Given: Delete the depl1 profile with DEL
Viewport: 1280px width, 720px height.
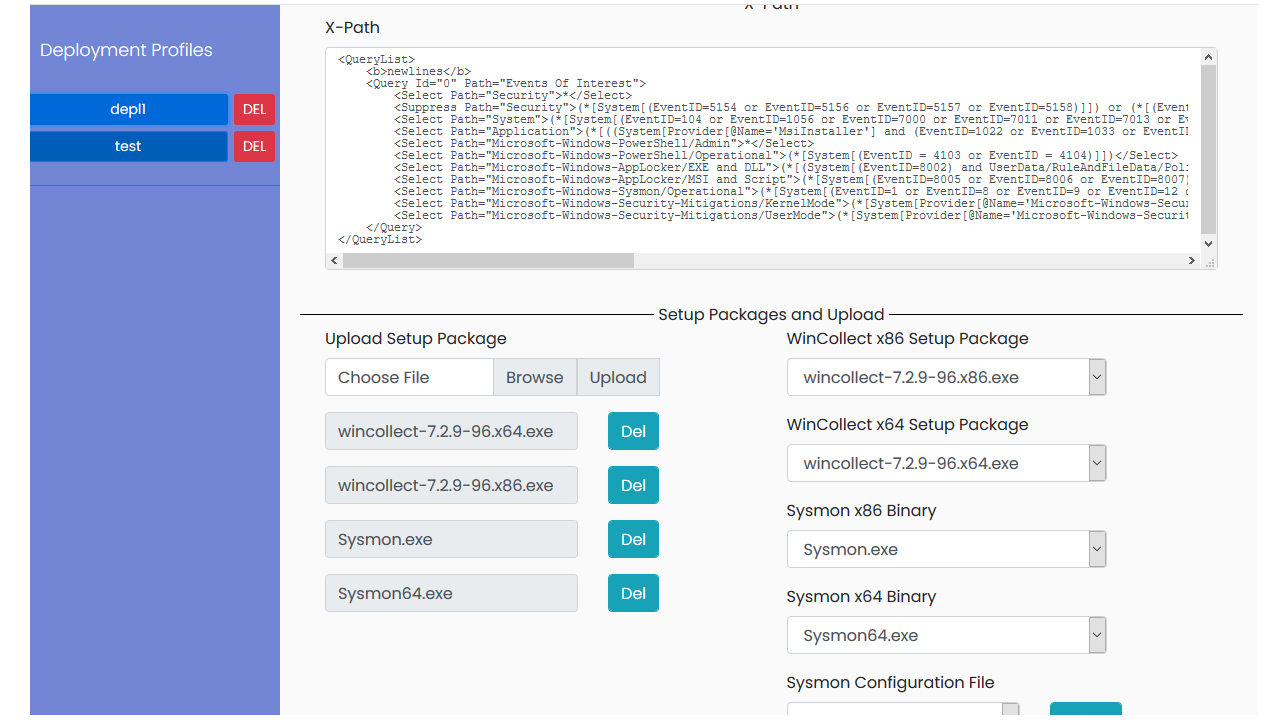Looking at the screenshot, I should [253, 110].
